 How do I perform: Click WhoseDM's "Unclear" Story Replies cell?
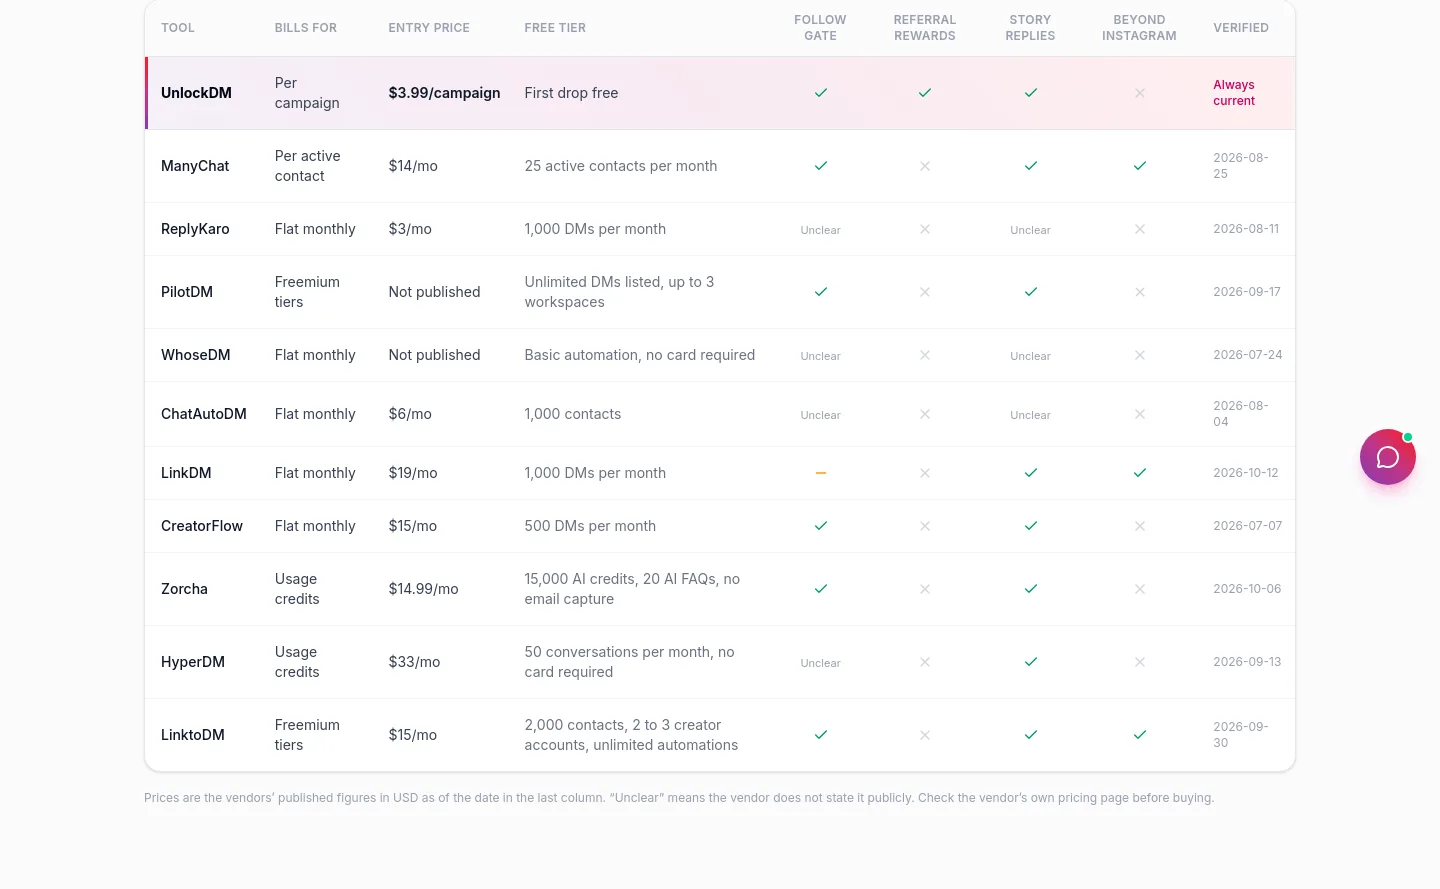pyautogui.click(x=1030, y=356)
